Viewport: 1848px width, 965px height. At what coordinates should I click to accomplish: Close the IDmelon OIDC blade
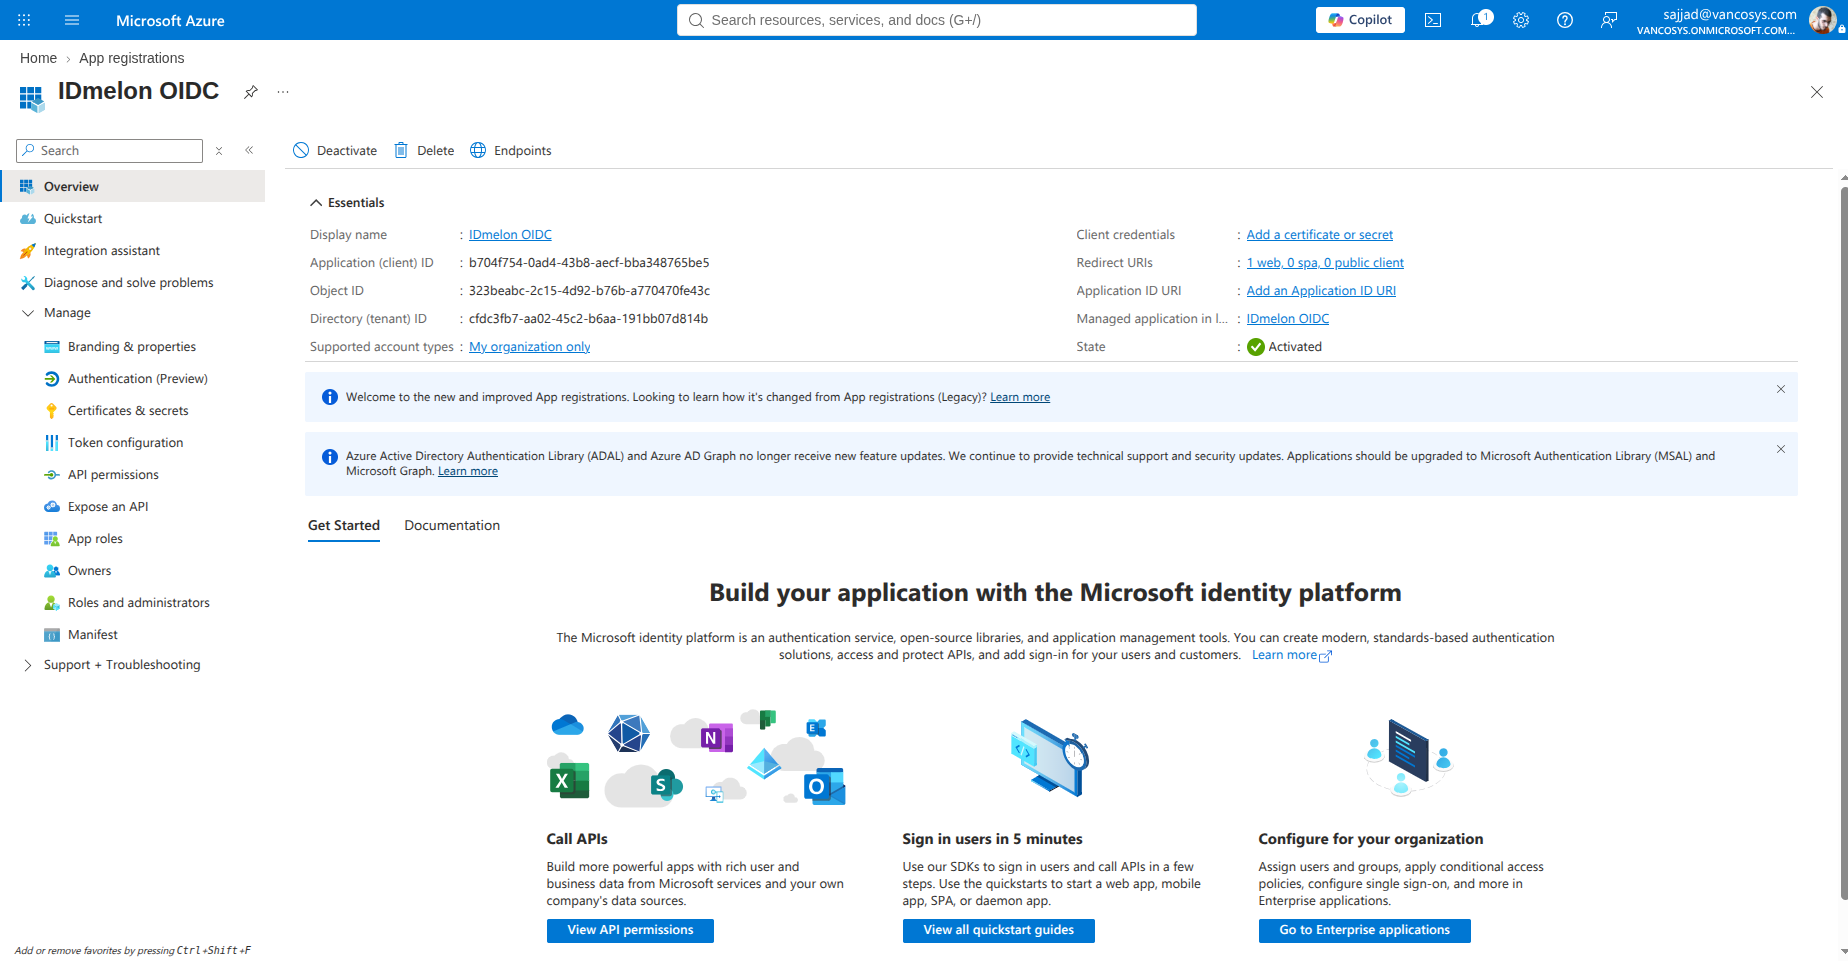1817,92
